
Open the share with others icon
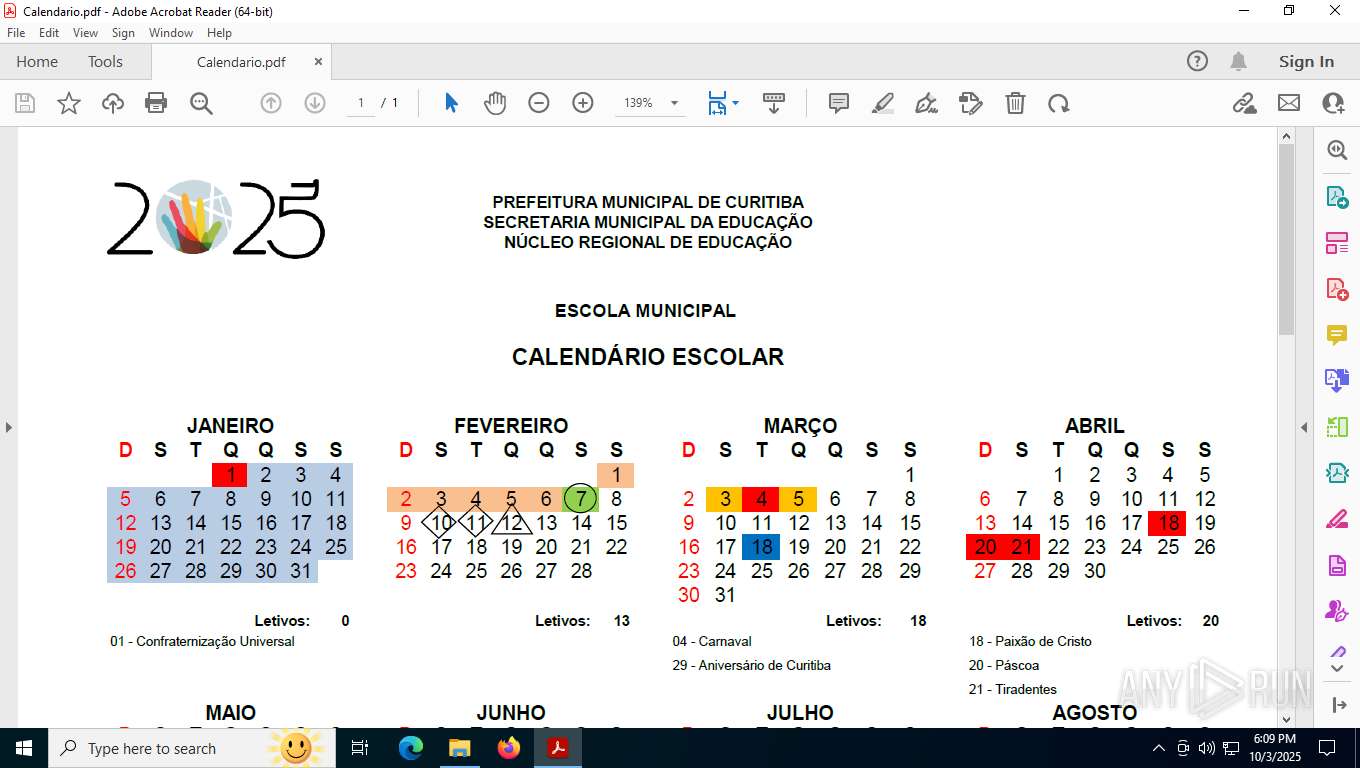(x=1333, y=103)
